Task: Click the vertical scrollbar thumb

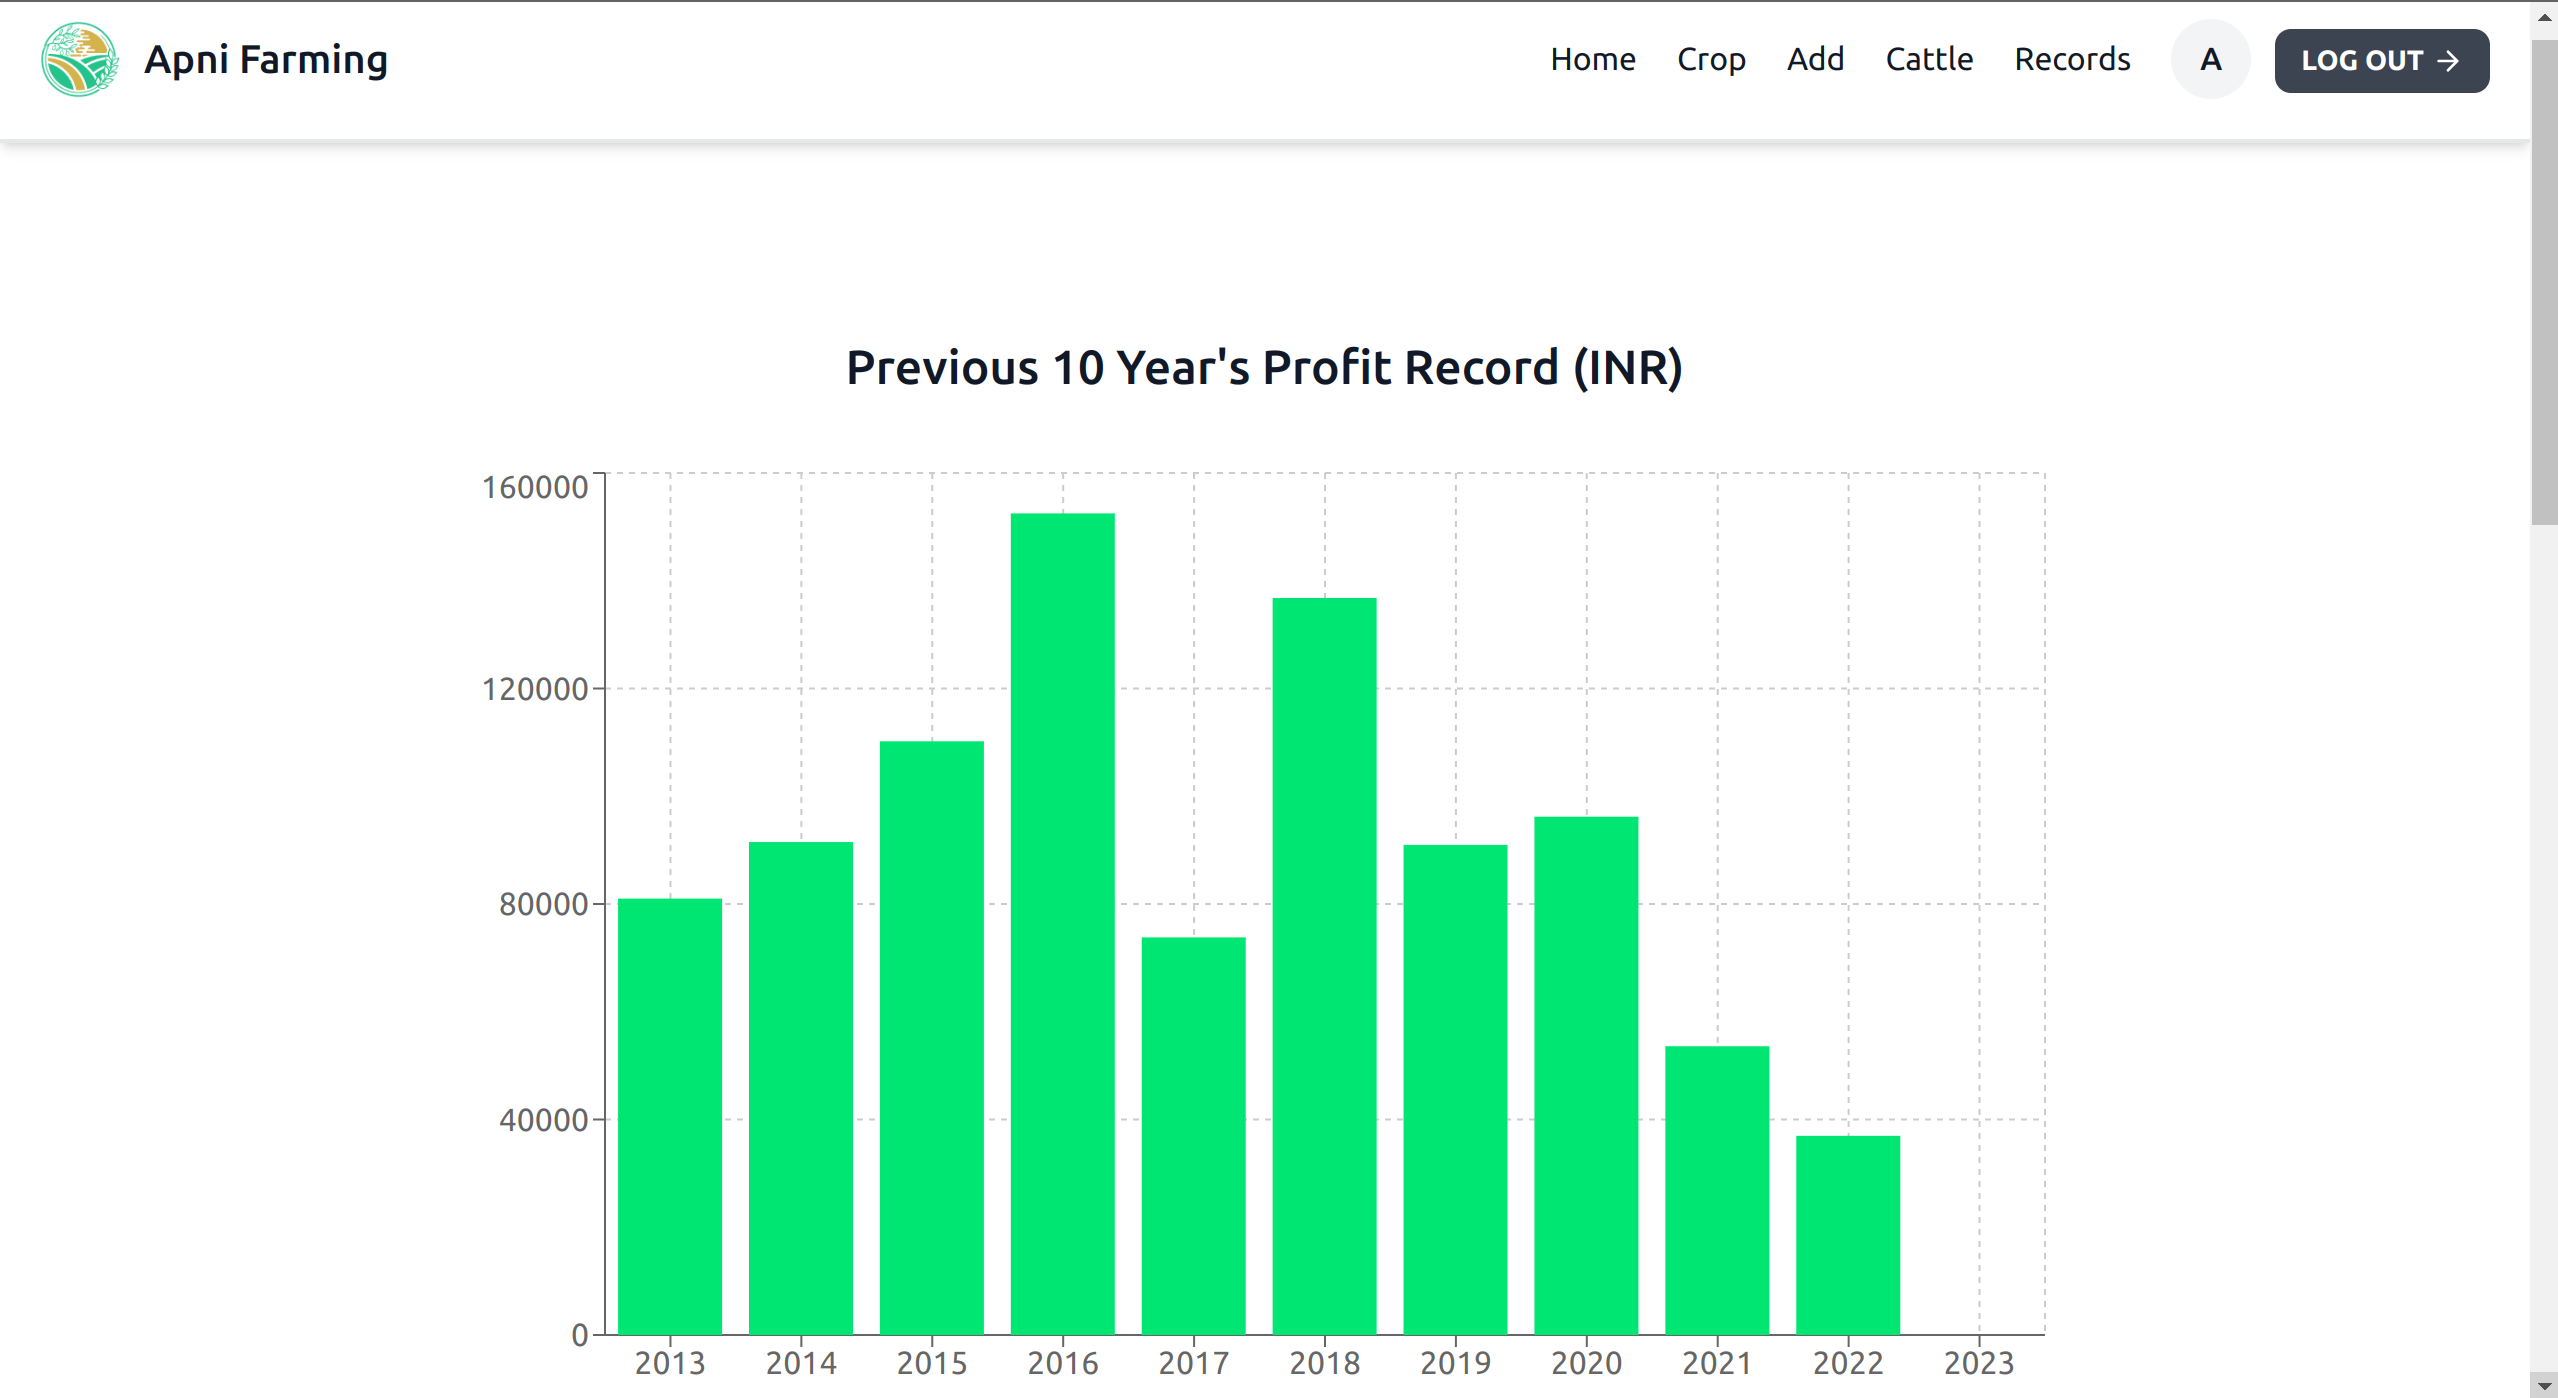Action: (x=2544, y=280)
